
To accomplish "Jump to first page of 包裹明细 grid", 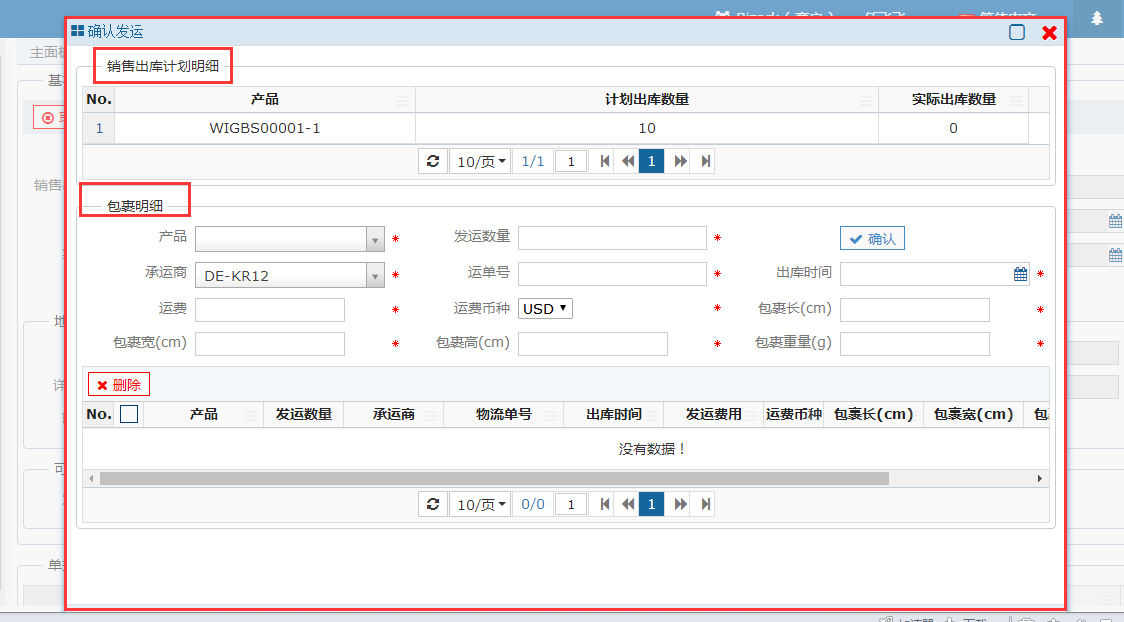I will [x=605, y=504].
